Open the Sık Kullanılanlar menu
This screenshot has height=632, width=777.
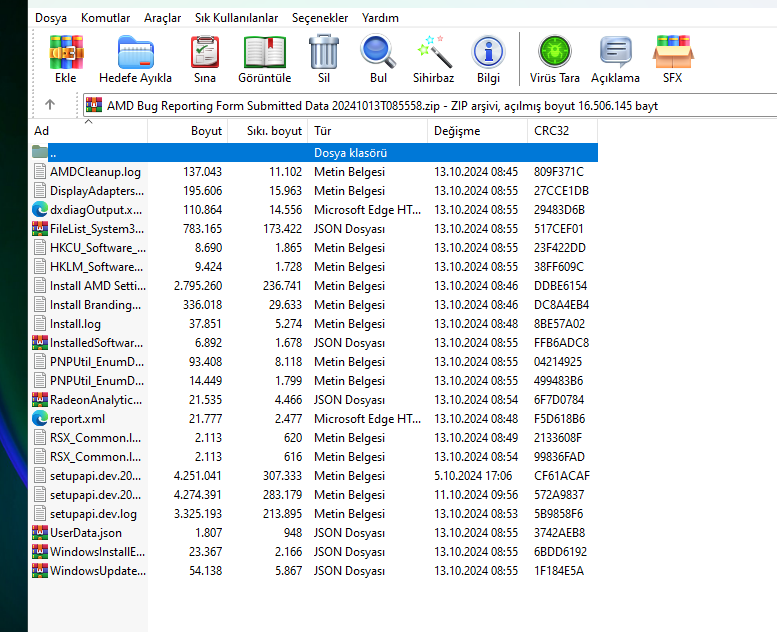(x=236, y=18)
